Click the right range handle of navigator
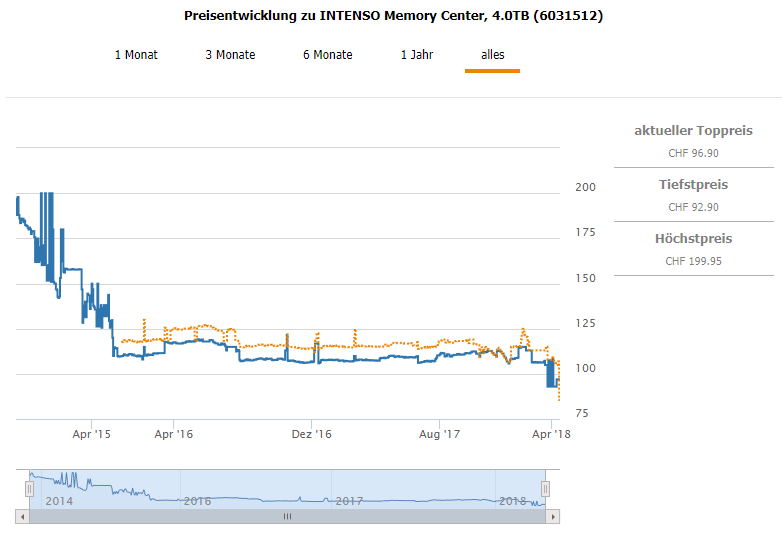 point(546,488)
